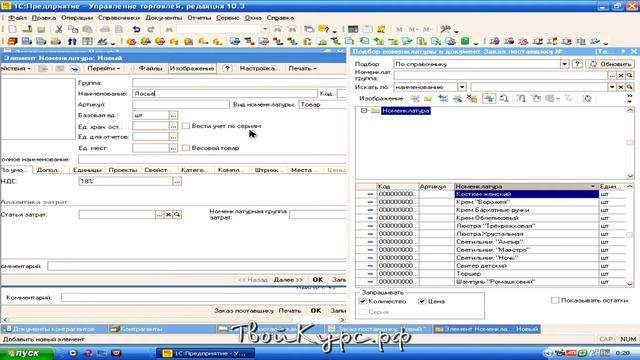Open the help icon with question mark in main toolbar

pos(324,29)
